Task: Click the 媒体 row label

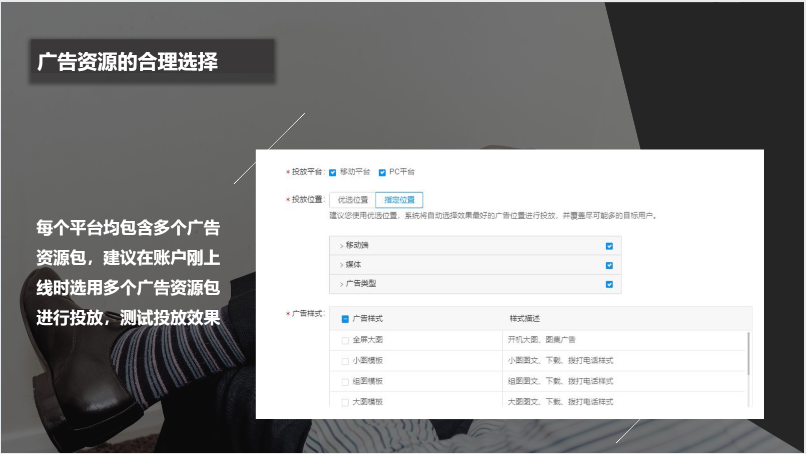Action: [353, 264]
